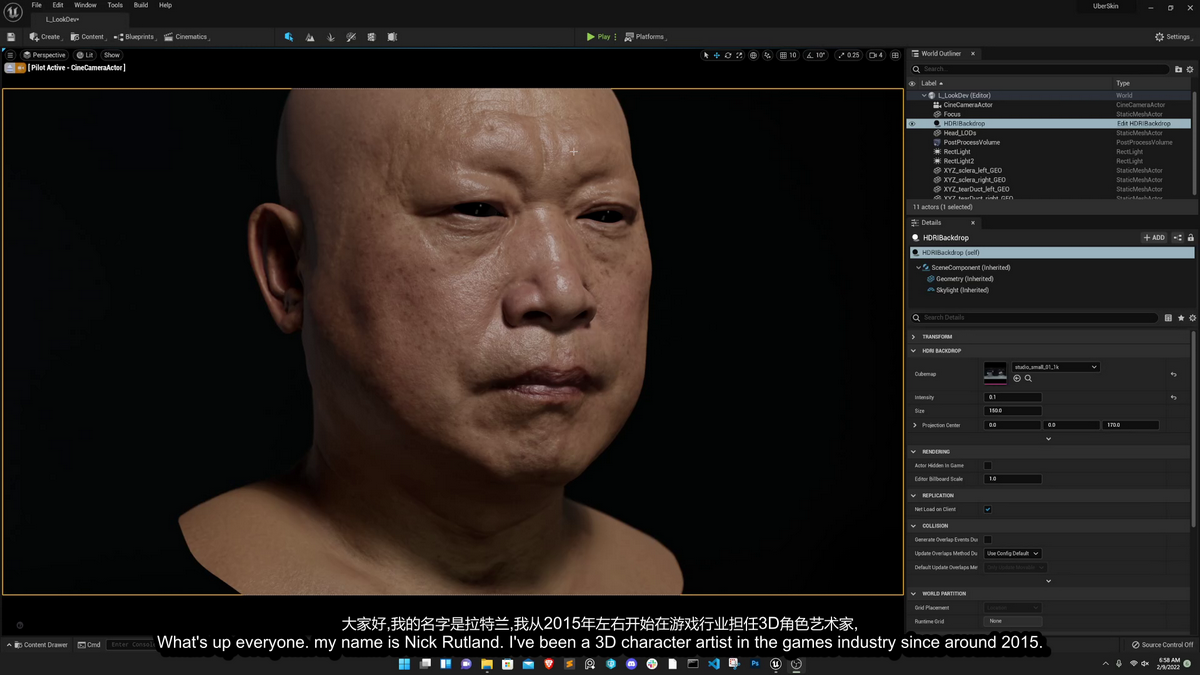Expand the Projection Center property
Viewport: 1200px width, 675px height.
click(914, 425)
